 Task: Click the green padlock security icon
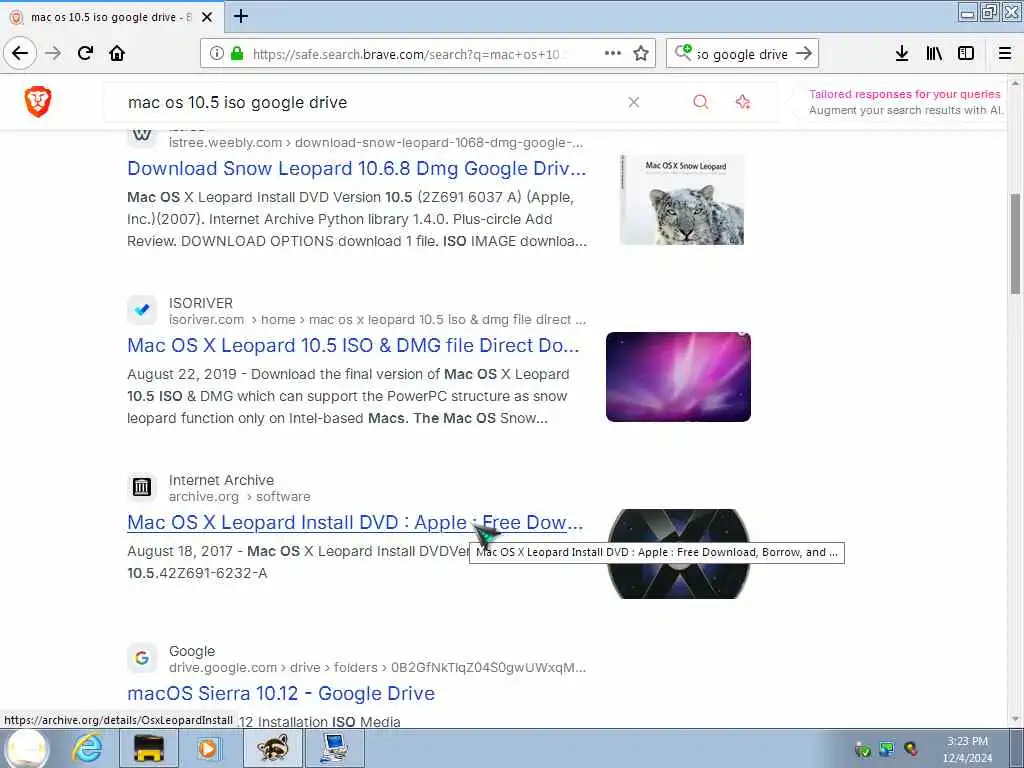tap(237, 54)
